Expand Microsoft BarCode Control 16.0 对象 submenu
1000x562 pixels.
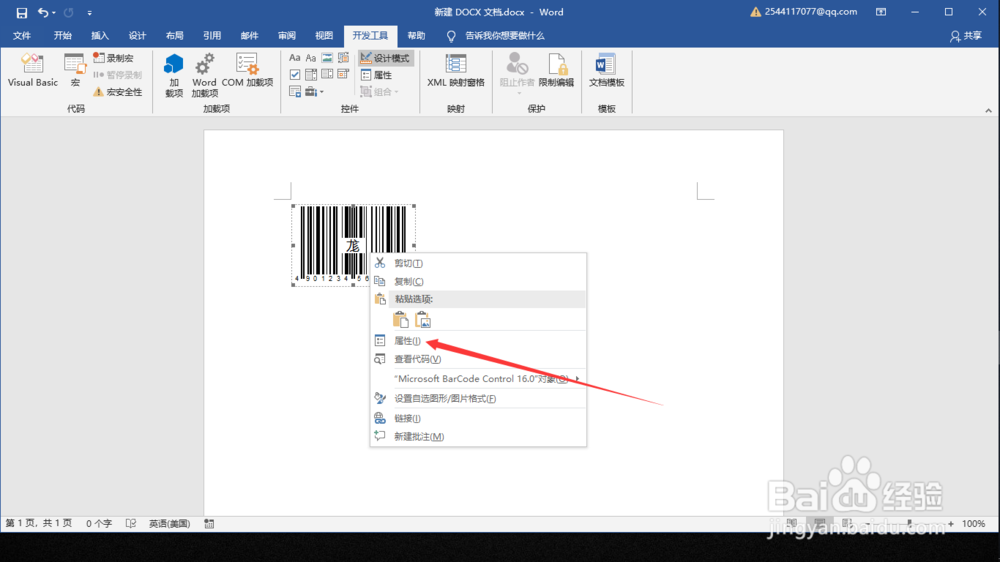click(478, 379)
